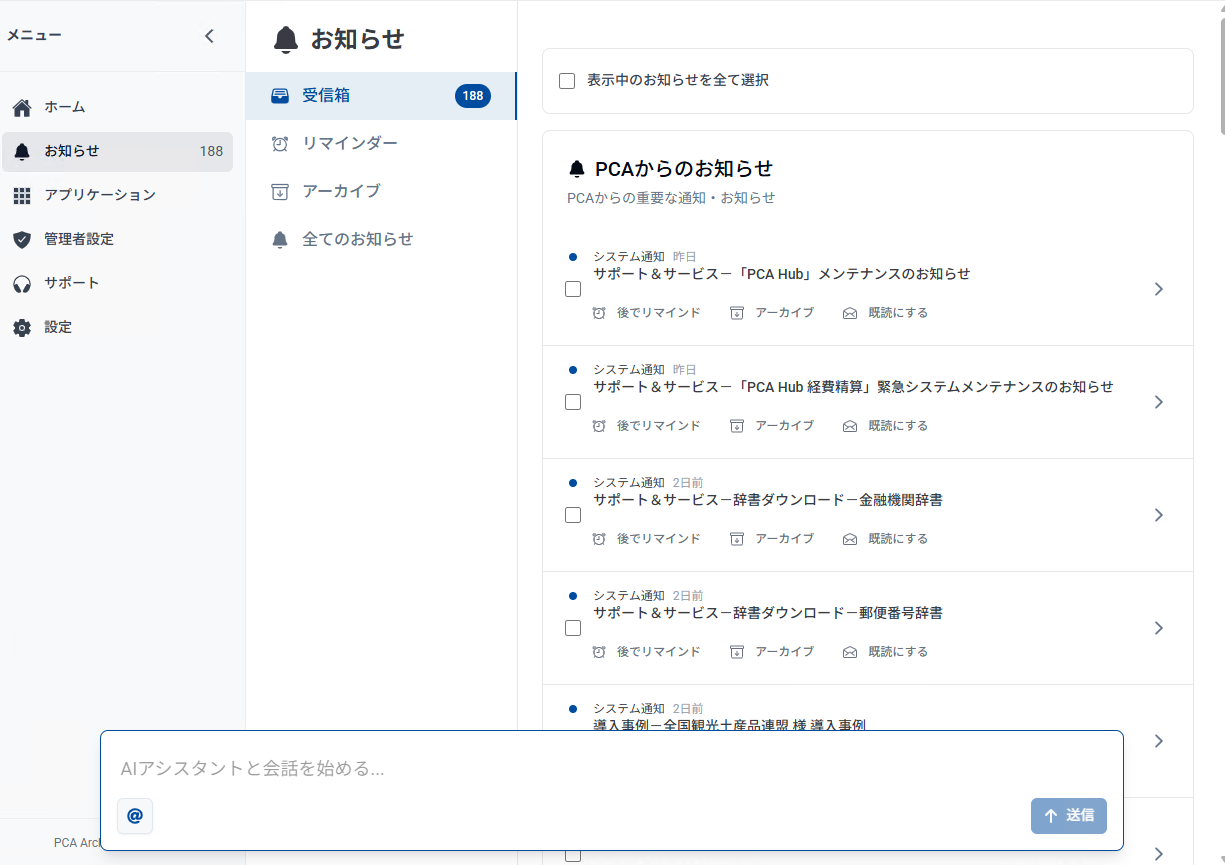The width and height of the screenshot is (1225, 865).
Task: Open サポート via the headset icon
Action: (22, 283)
